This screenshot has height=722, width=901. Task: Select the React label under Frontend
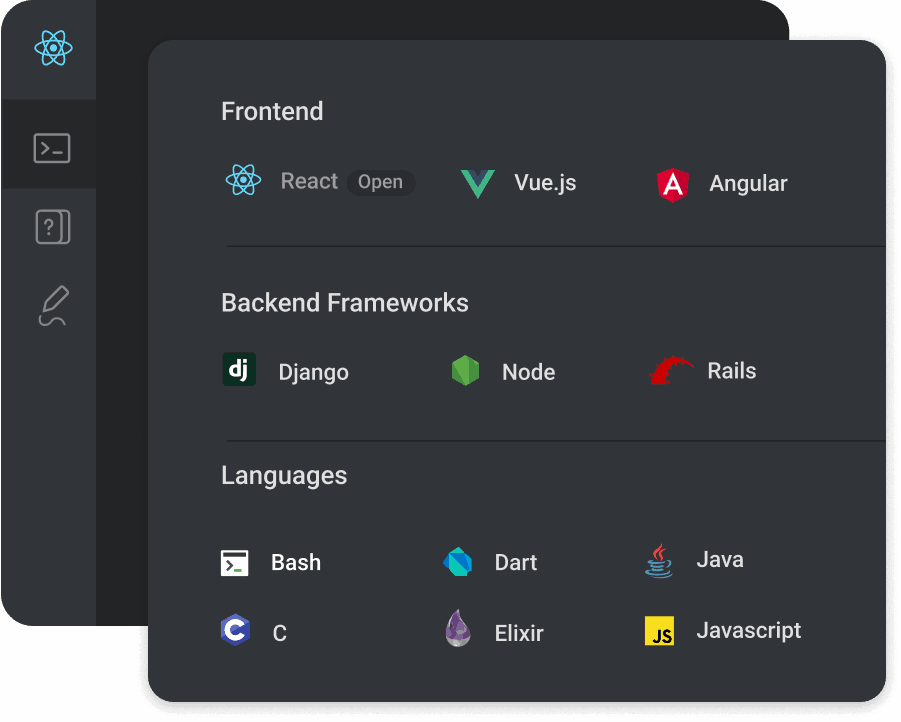(309, 181)
